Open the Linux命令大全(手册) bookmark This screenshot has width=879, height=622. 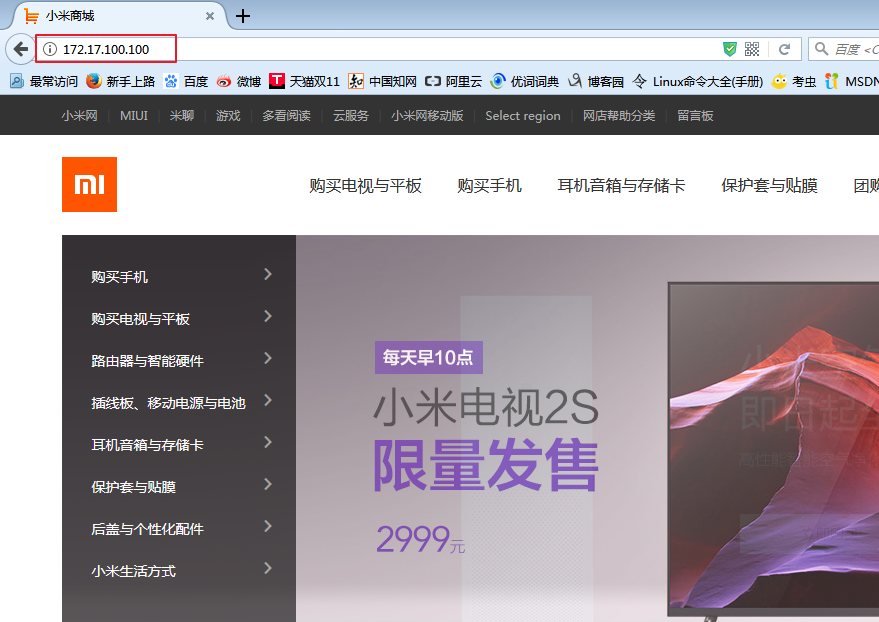pyautogui.click(x=697, y=81)
